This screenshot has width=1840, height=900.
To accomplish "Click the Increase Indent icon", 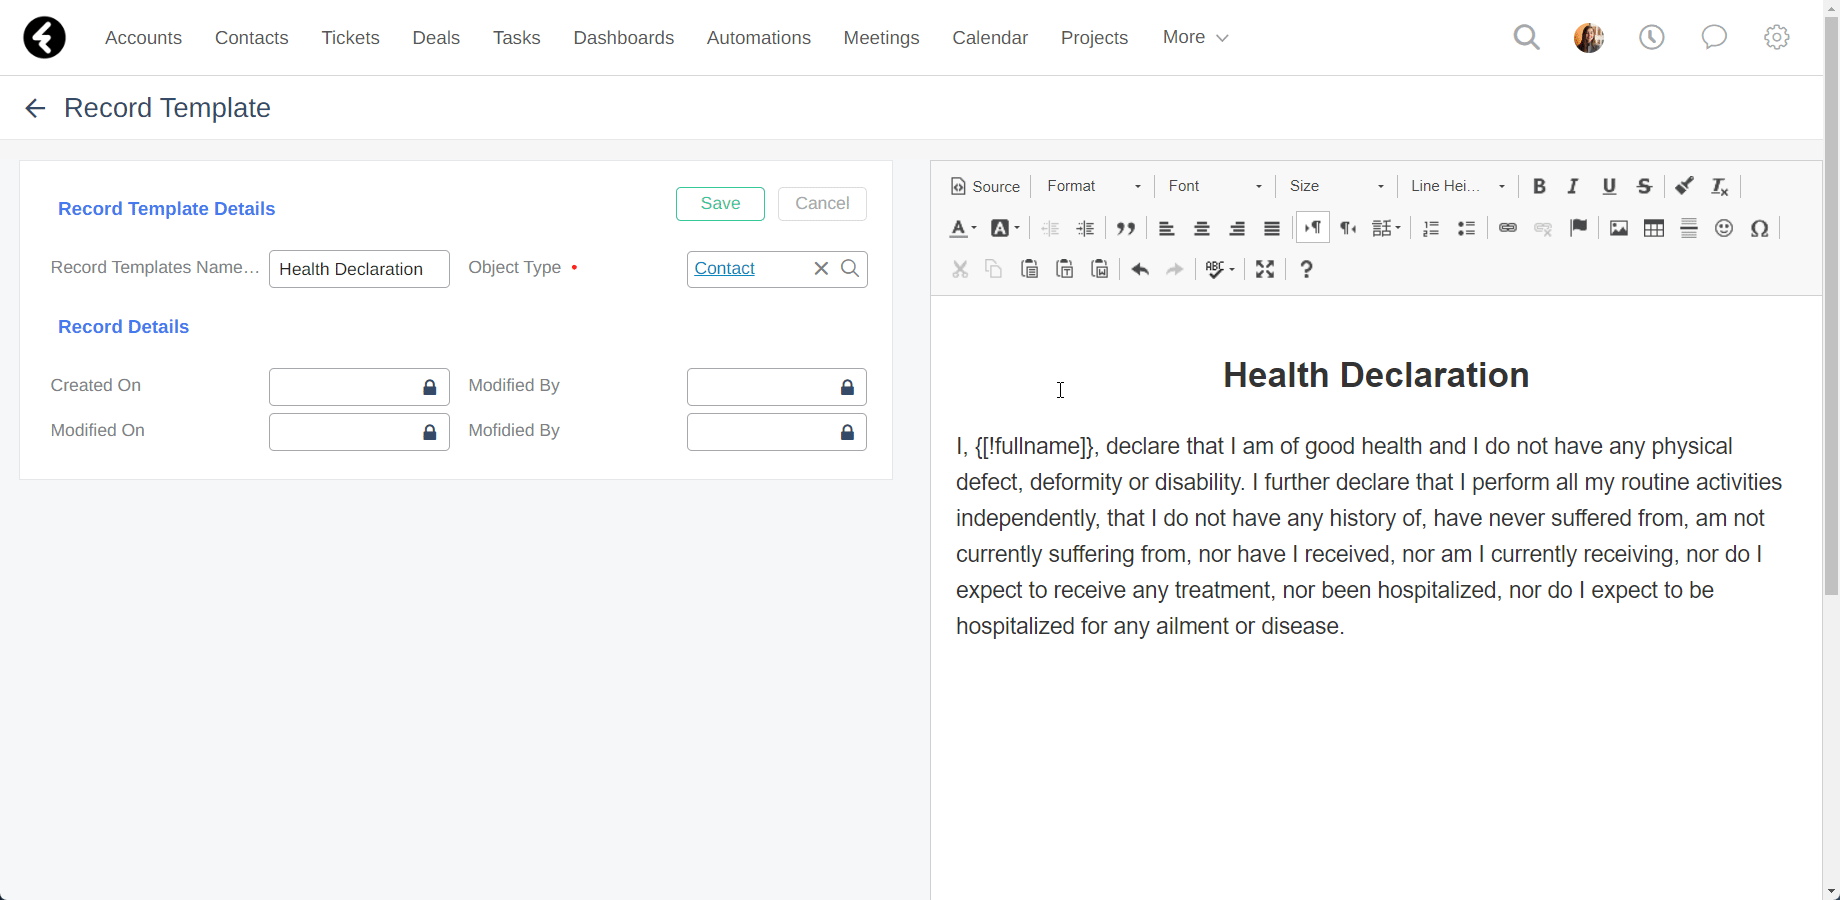I will point(1085,228).
